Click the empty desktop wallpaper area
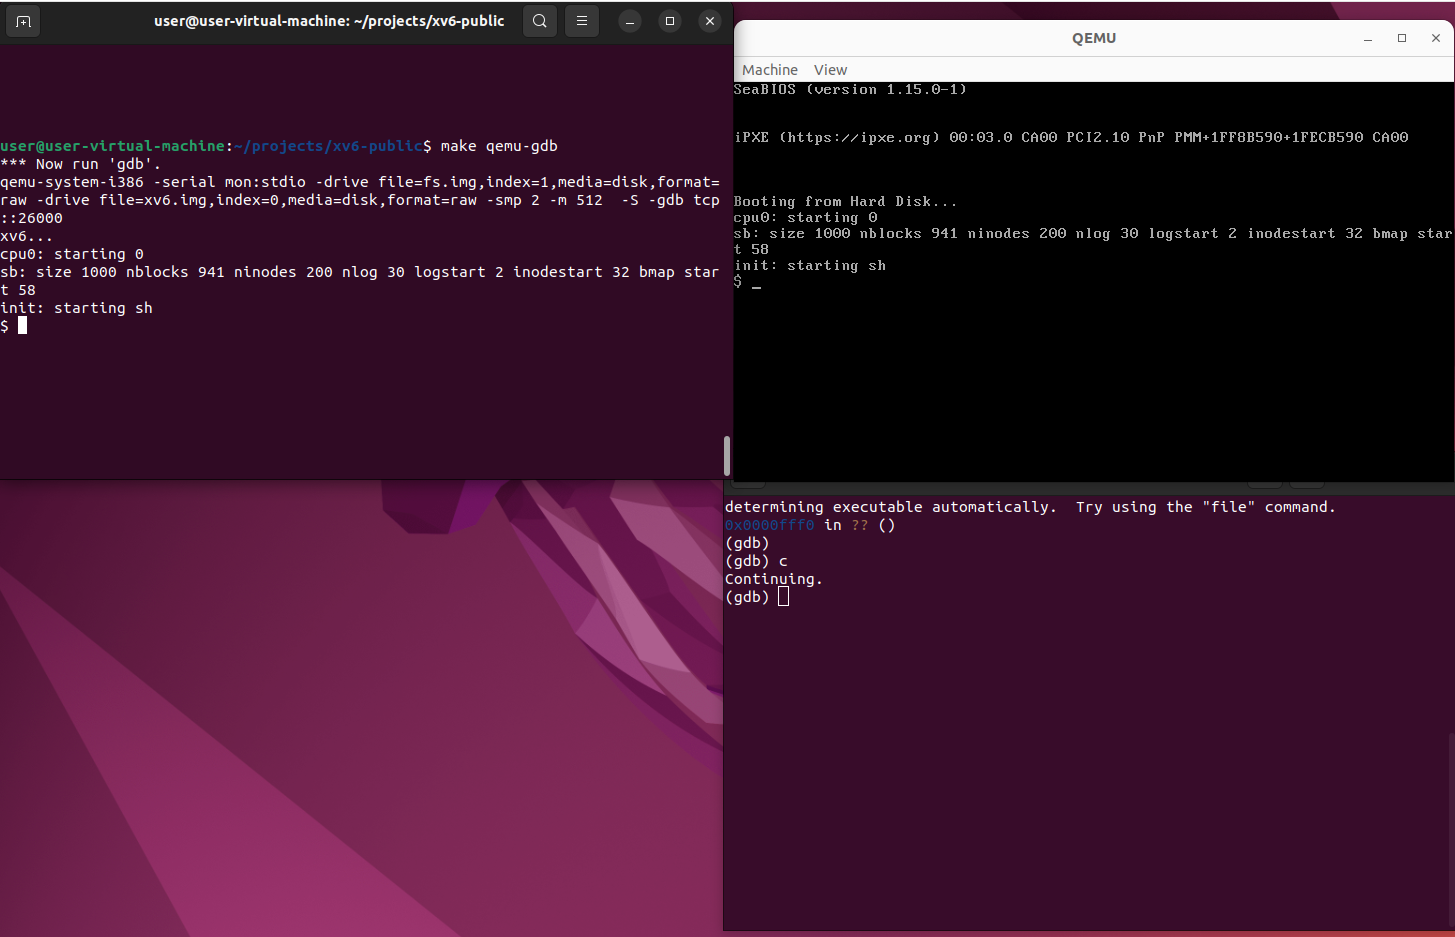The width and height of the screenshot is (1455, 937). (300, 750)
